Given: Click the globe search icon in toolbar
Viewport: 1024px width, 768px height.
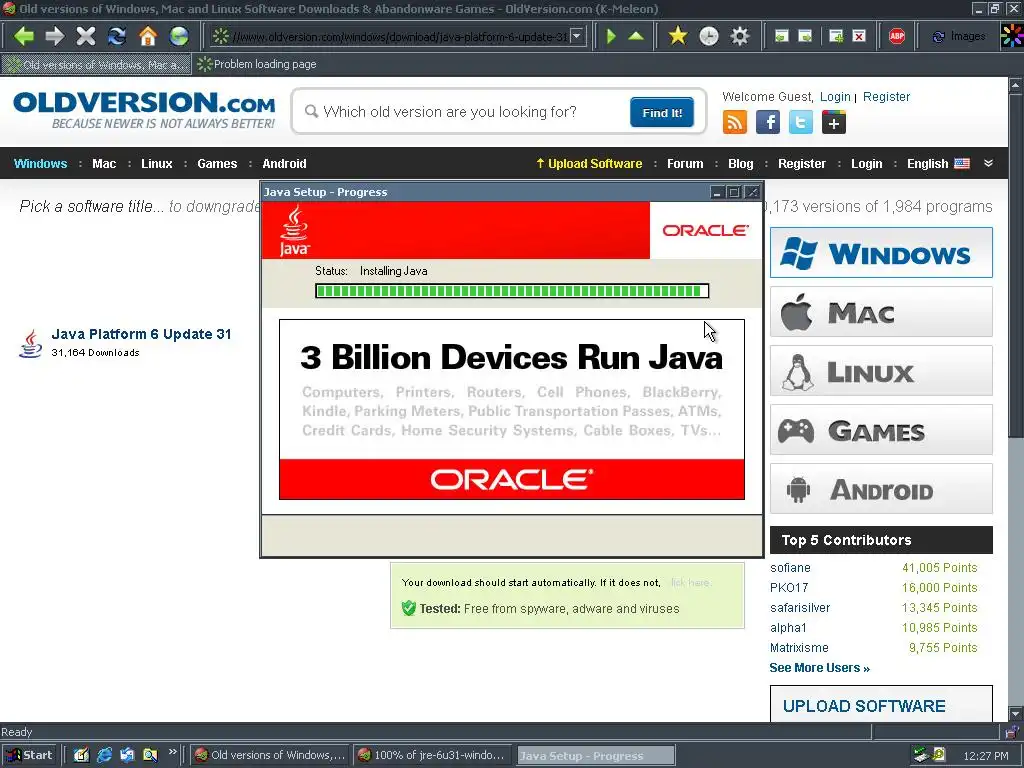Looking at the screenshot, I should [179, 36].
